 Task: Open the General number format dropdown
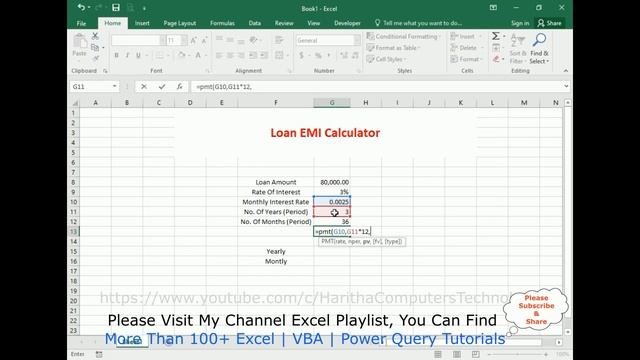357,40
